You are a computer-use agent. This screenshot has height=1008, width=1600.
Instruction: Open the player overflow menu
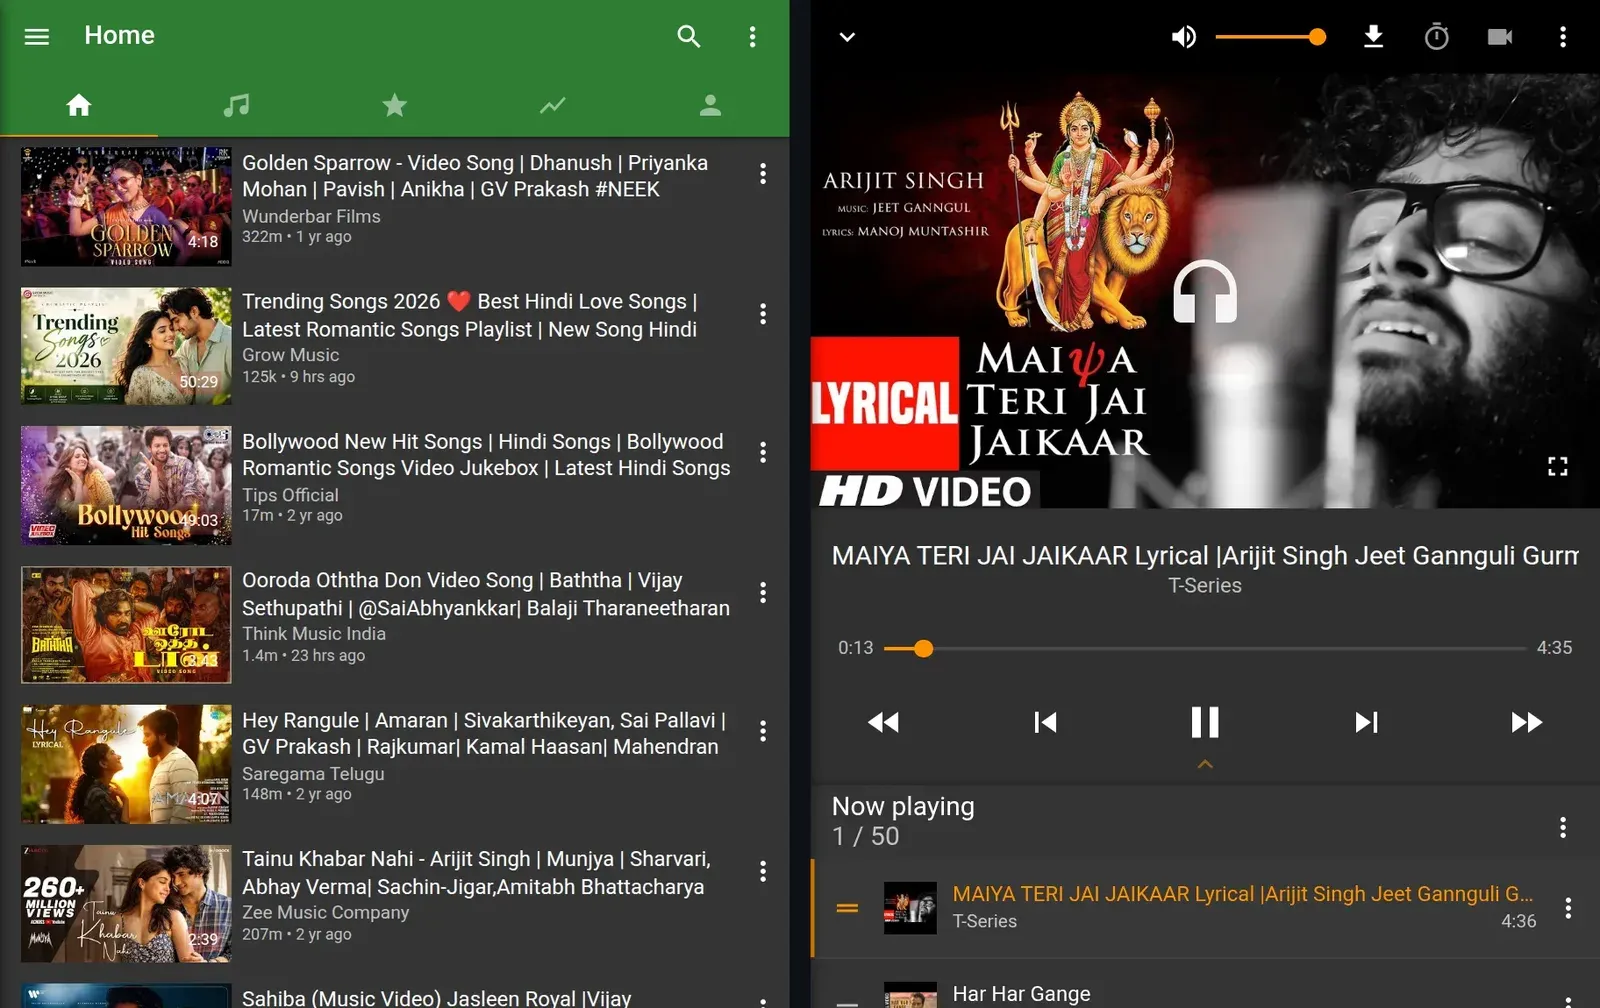(1562, 37)
